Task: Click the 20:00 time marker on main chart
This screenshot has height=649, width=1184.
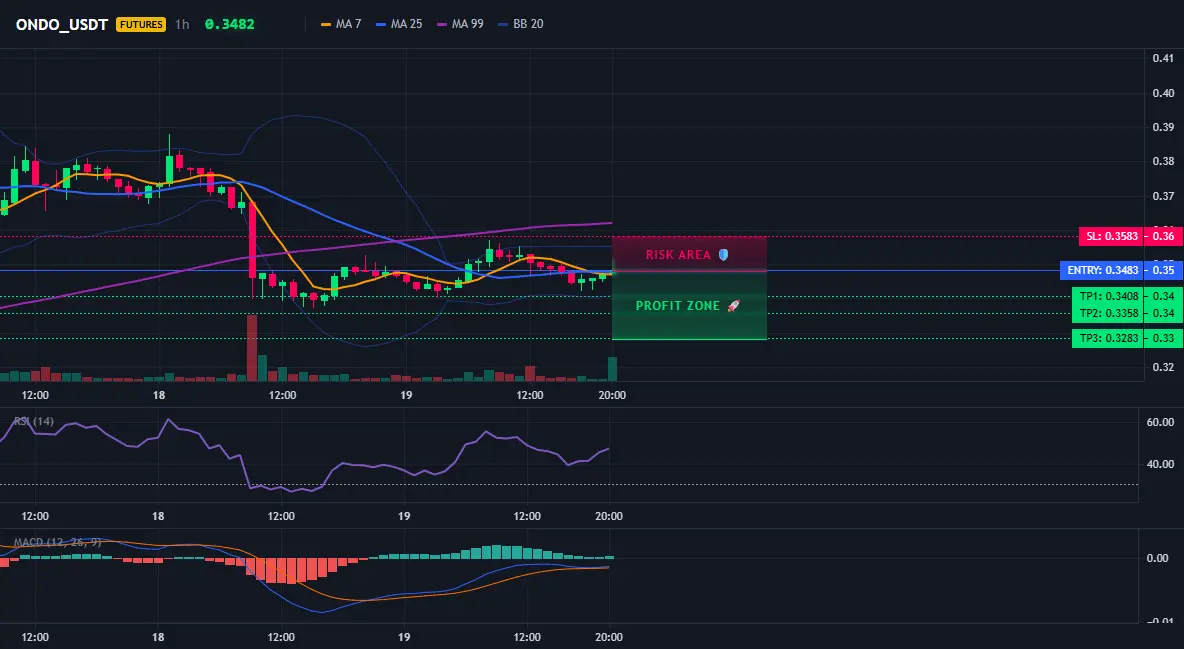Action: [612, 395]
